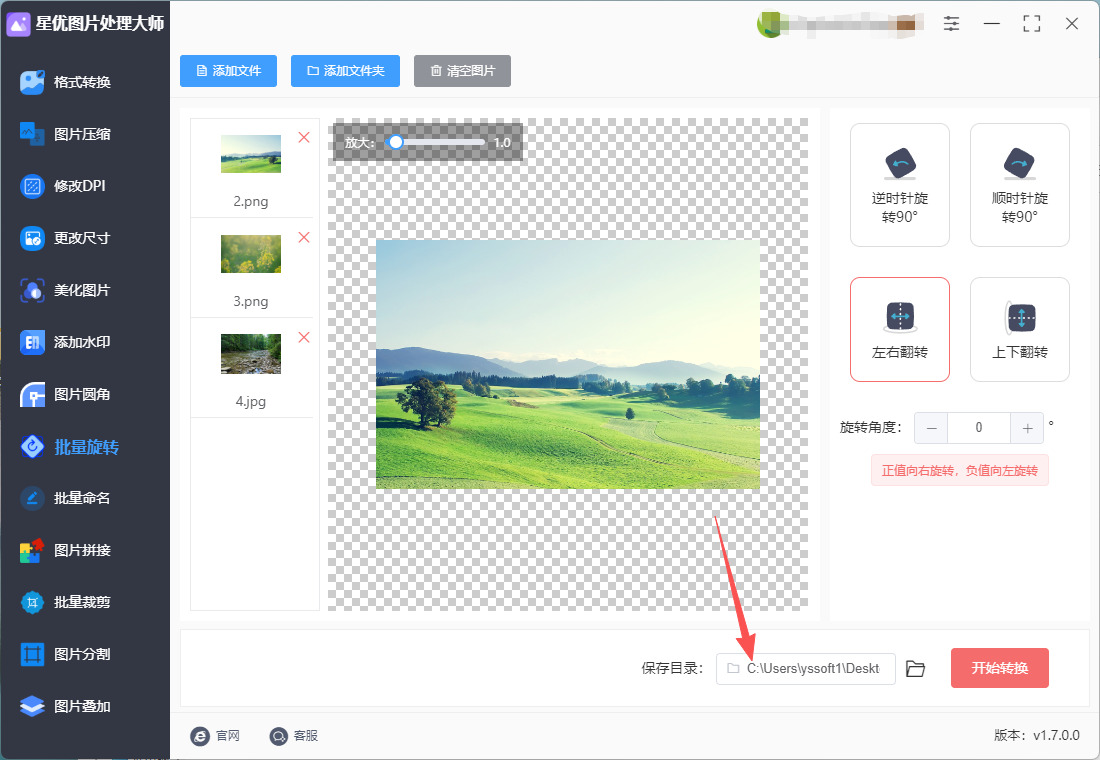
Task: Click the 清空图片 clear images button
Action: 462,71
